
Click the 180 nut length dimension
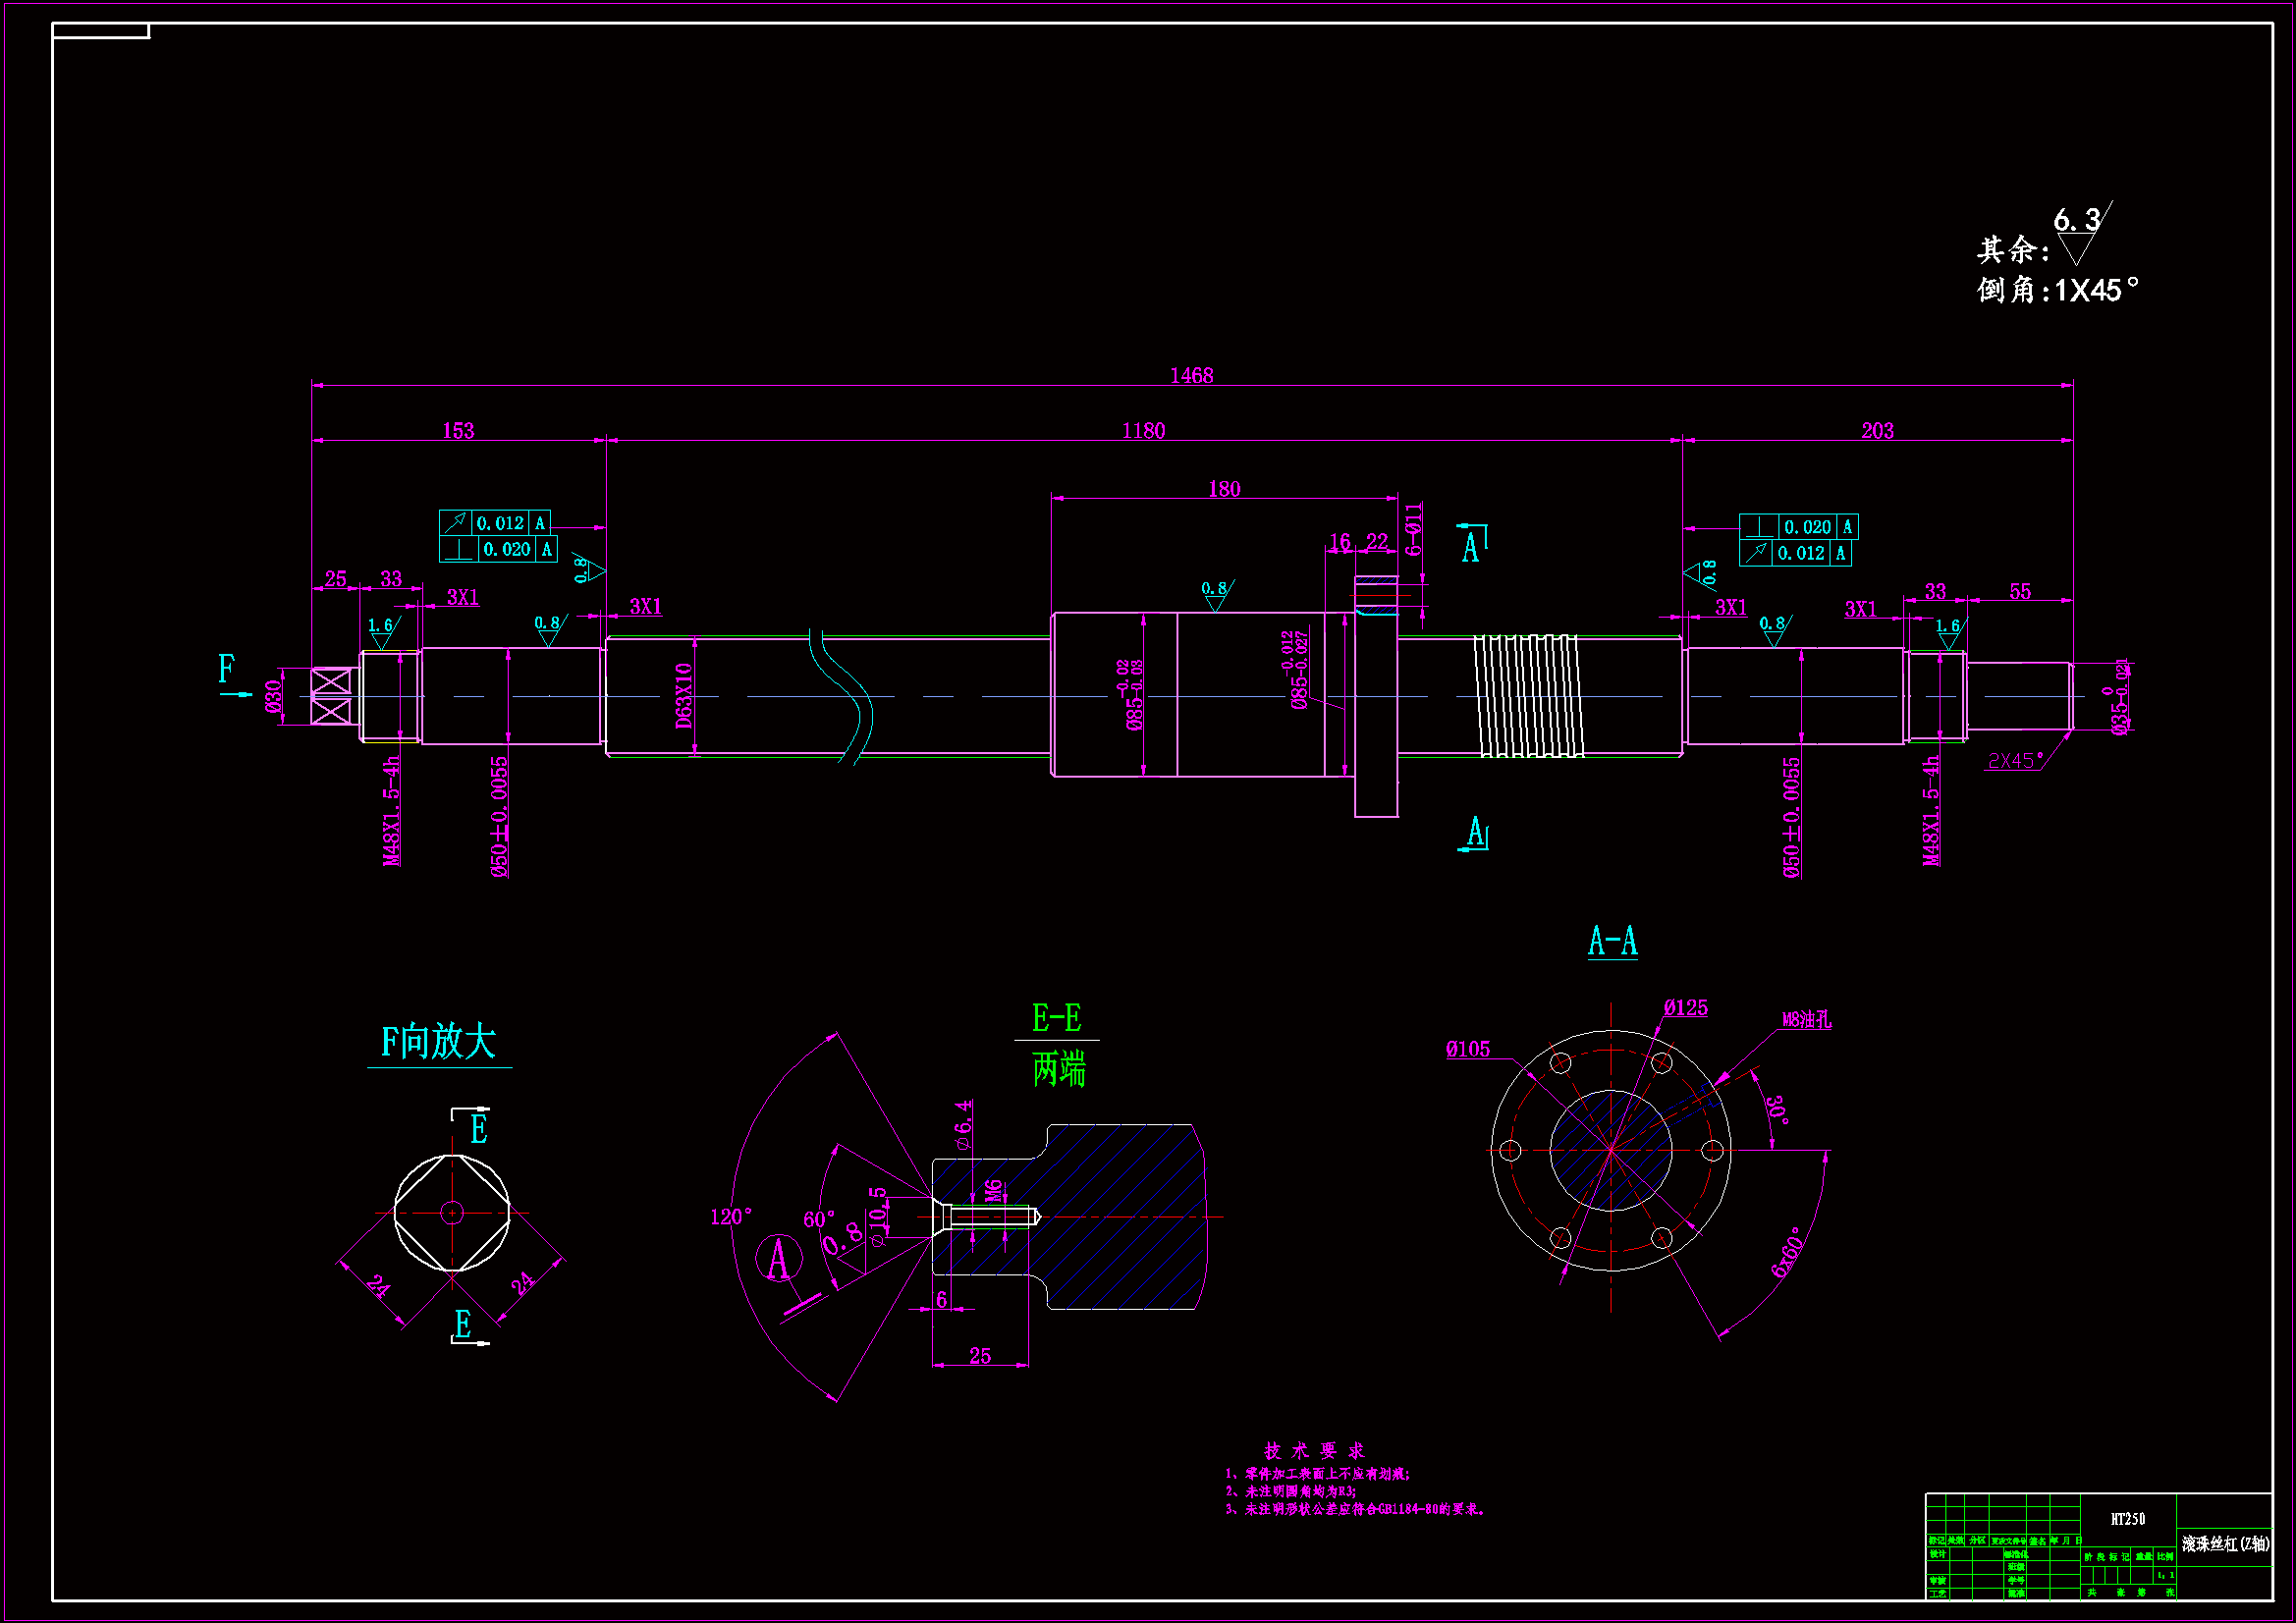(1223, 488)
